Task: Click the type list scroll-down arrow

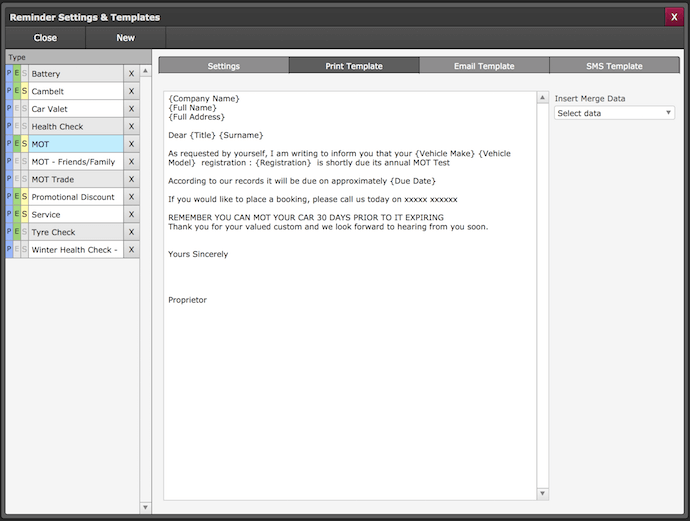Action: pyautogui.click(x=146, y=507)
